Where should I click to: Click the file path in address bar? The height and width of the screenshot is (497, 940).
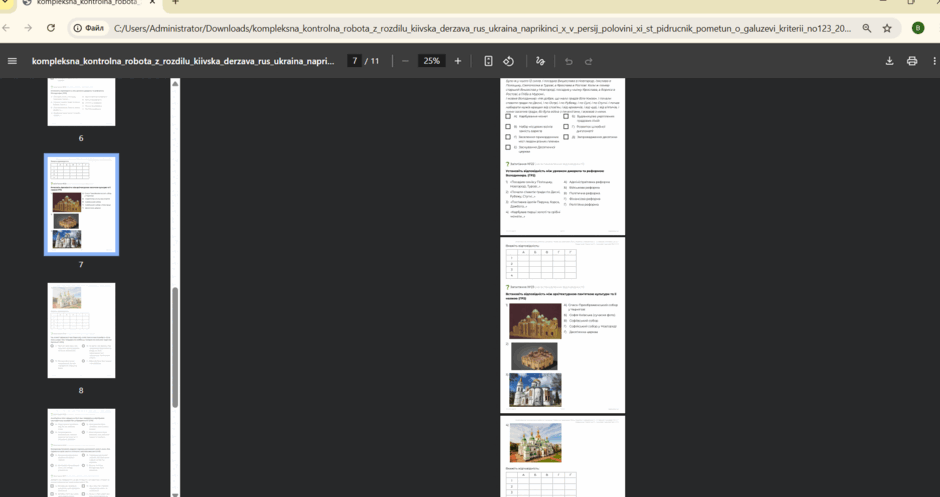pyautogui.click(x=482, y=28)
